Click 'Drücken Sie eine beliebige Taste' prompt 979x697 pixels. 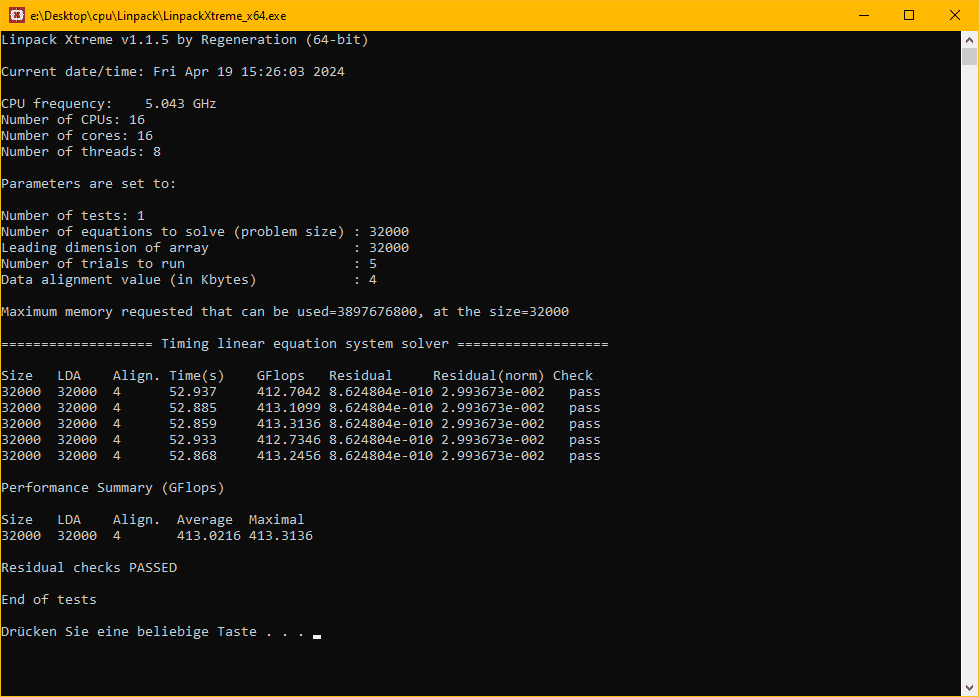coord(153,631)
